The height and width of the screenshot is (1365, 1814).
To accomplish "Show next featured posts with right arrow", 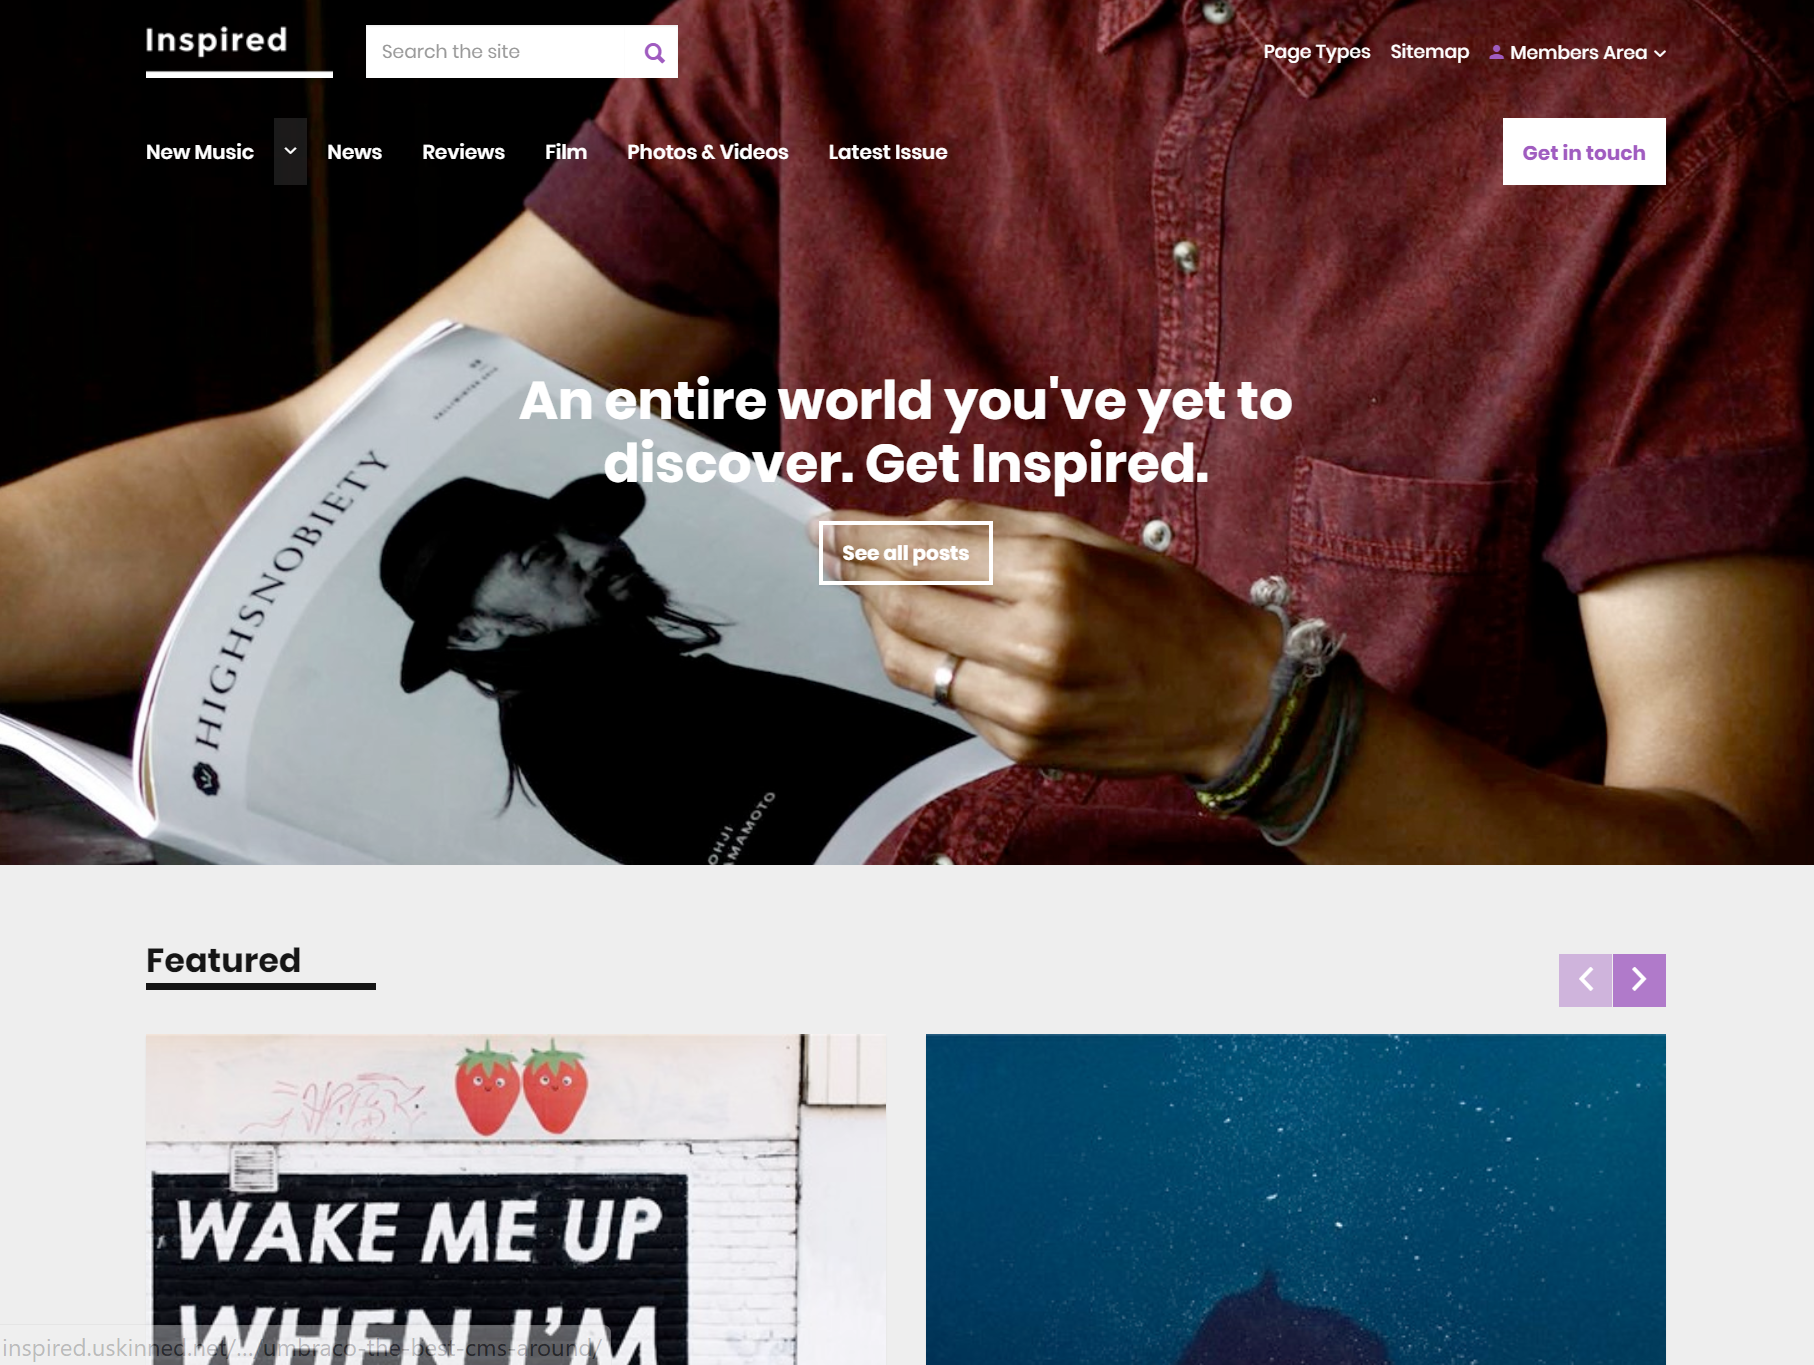I will pos(1639,980).
